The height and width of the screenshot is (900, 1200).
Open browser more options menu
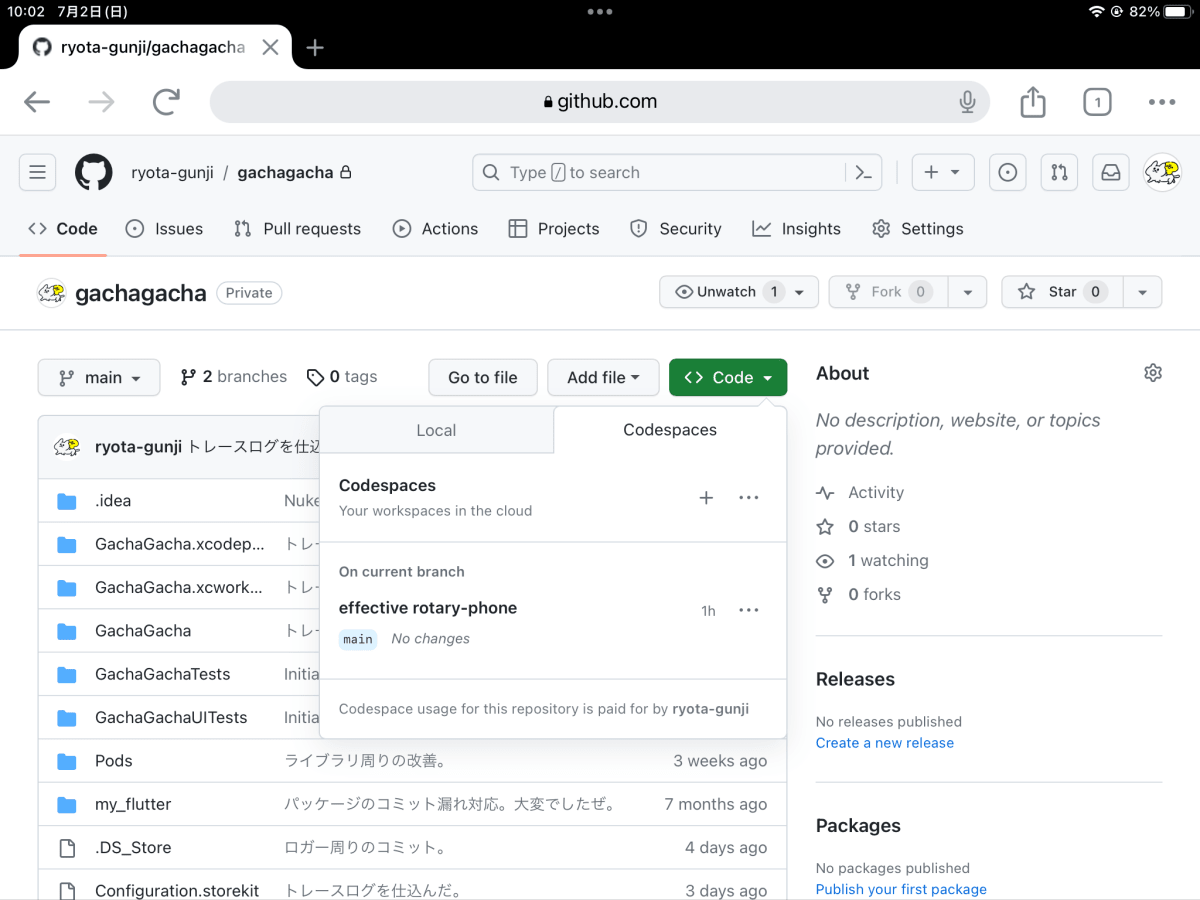(1162, 102)
